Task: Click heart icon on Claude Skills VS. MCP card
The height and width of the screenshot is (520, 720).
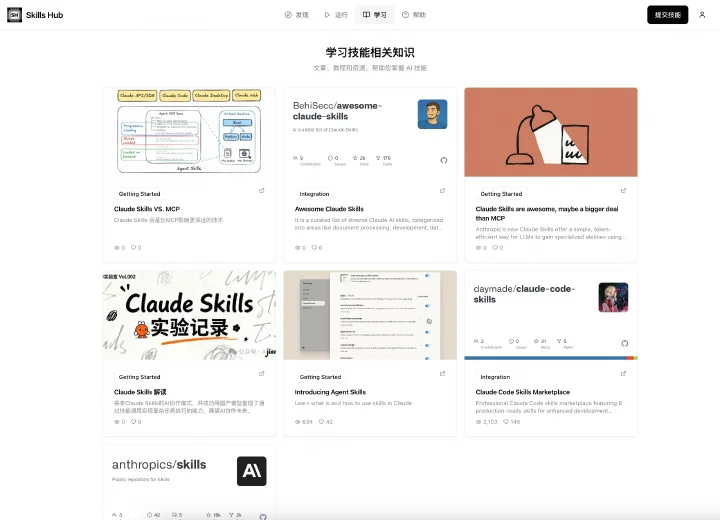Action: [133, 248]
